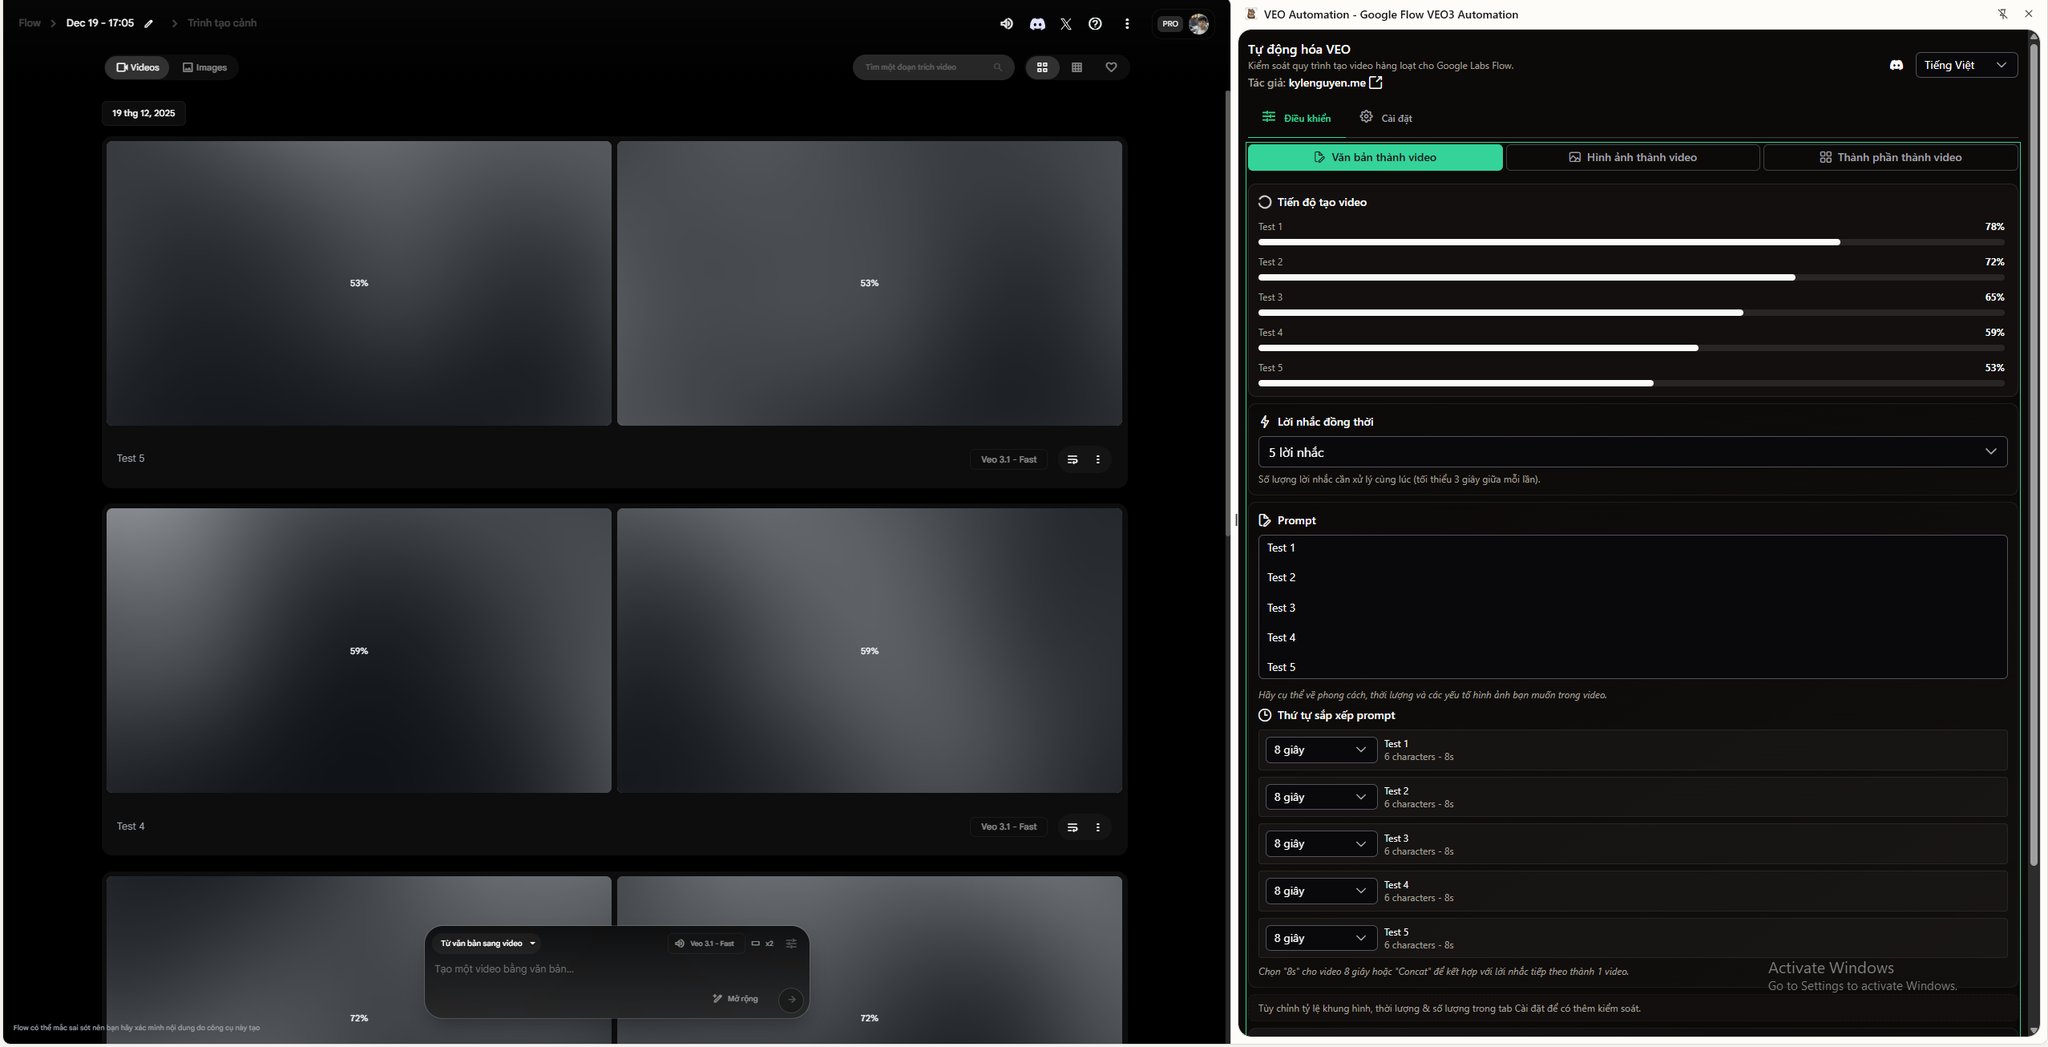Open the help question mark icon
2048x1047 pixels.
click(x=1095, y=24)
